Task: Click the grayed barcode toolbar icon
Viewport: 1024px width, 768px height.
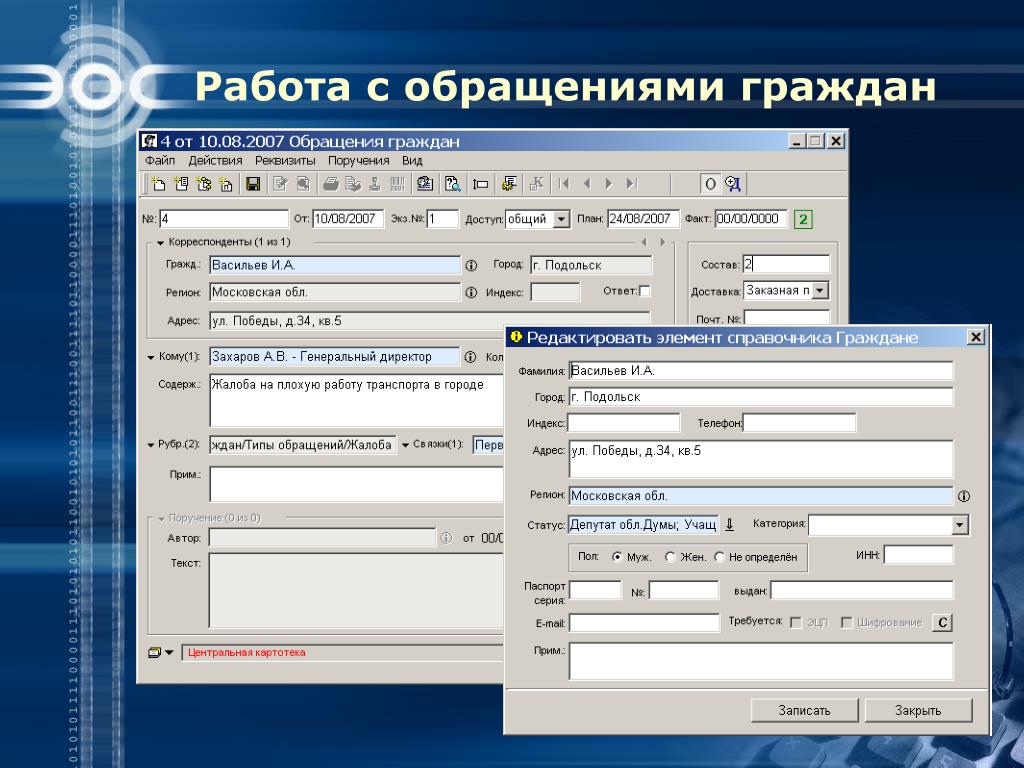Action: [397, 184]
